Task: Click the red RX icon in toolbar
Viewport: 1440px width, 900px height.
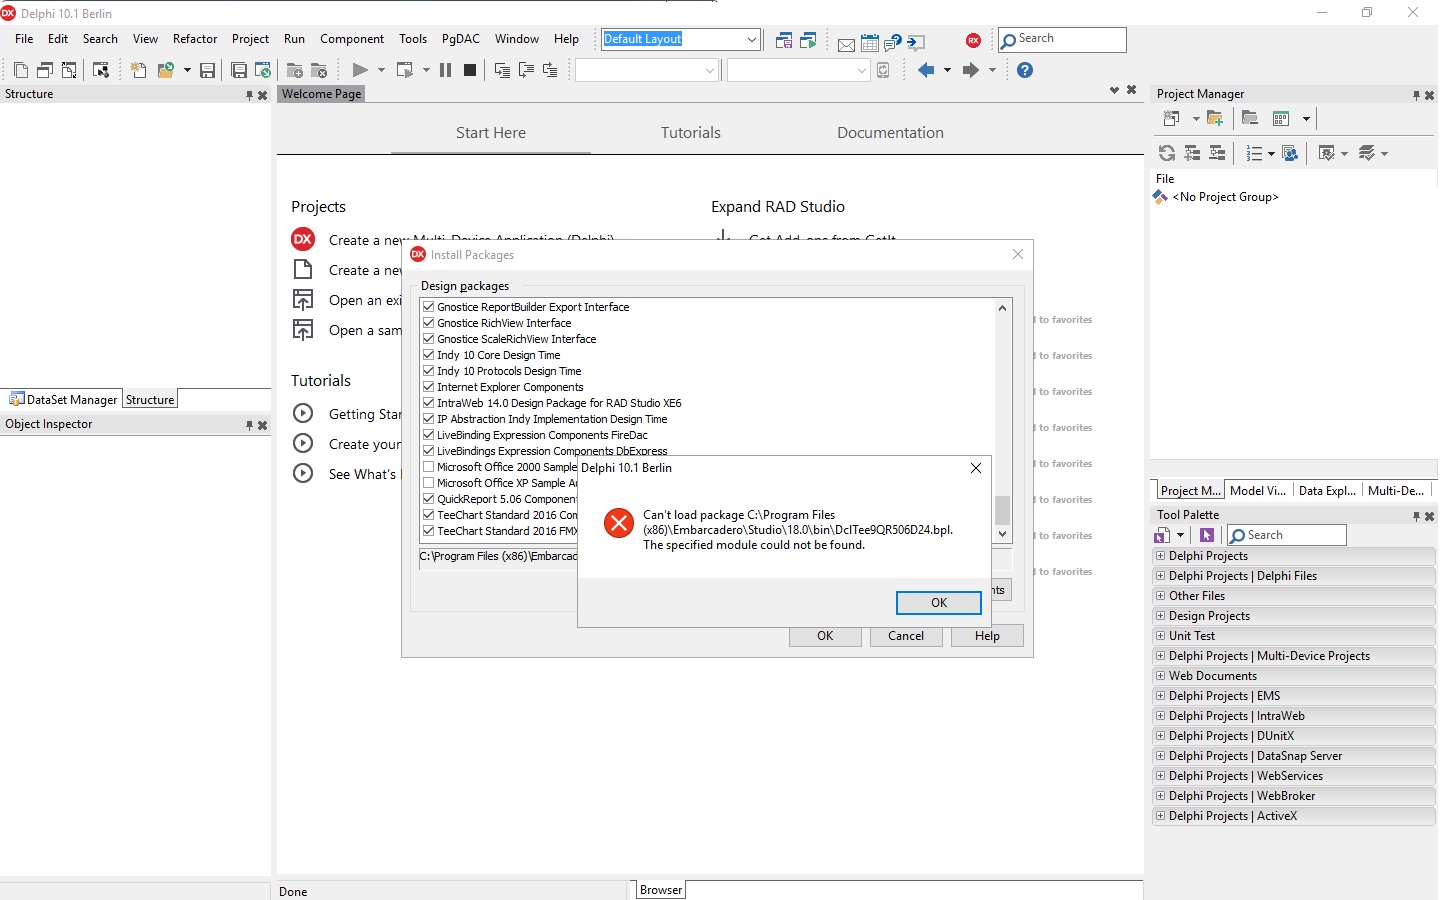Action: point(973,41)
